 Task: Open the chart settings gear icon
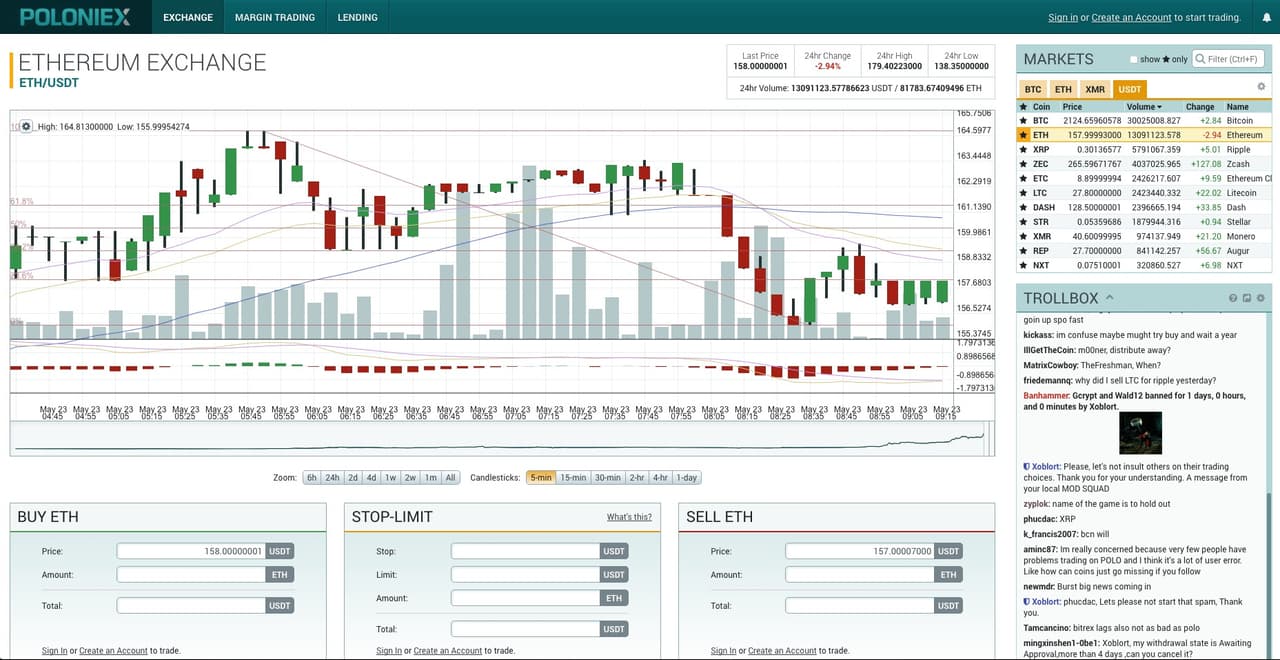tap(26, 127)
